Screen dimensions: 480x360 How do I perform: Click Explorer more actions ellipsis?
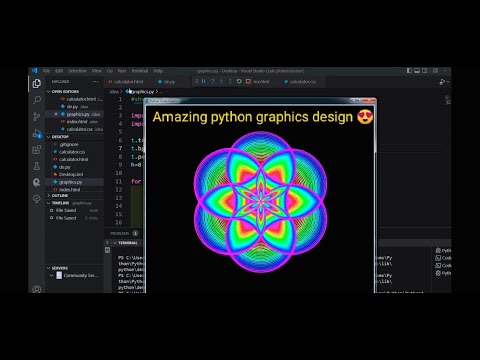(96, 82)
